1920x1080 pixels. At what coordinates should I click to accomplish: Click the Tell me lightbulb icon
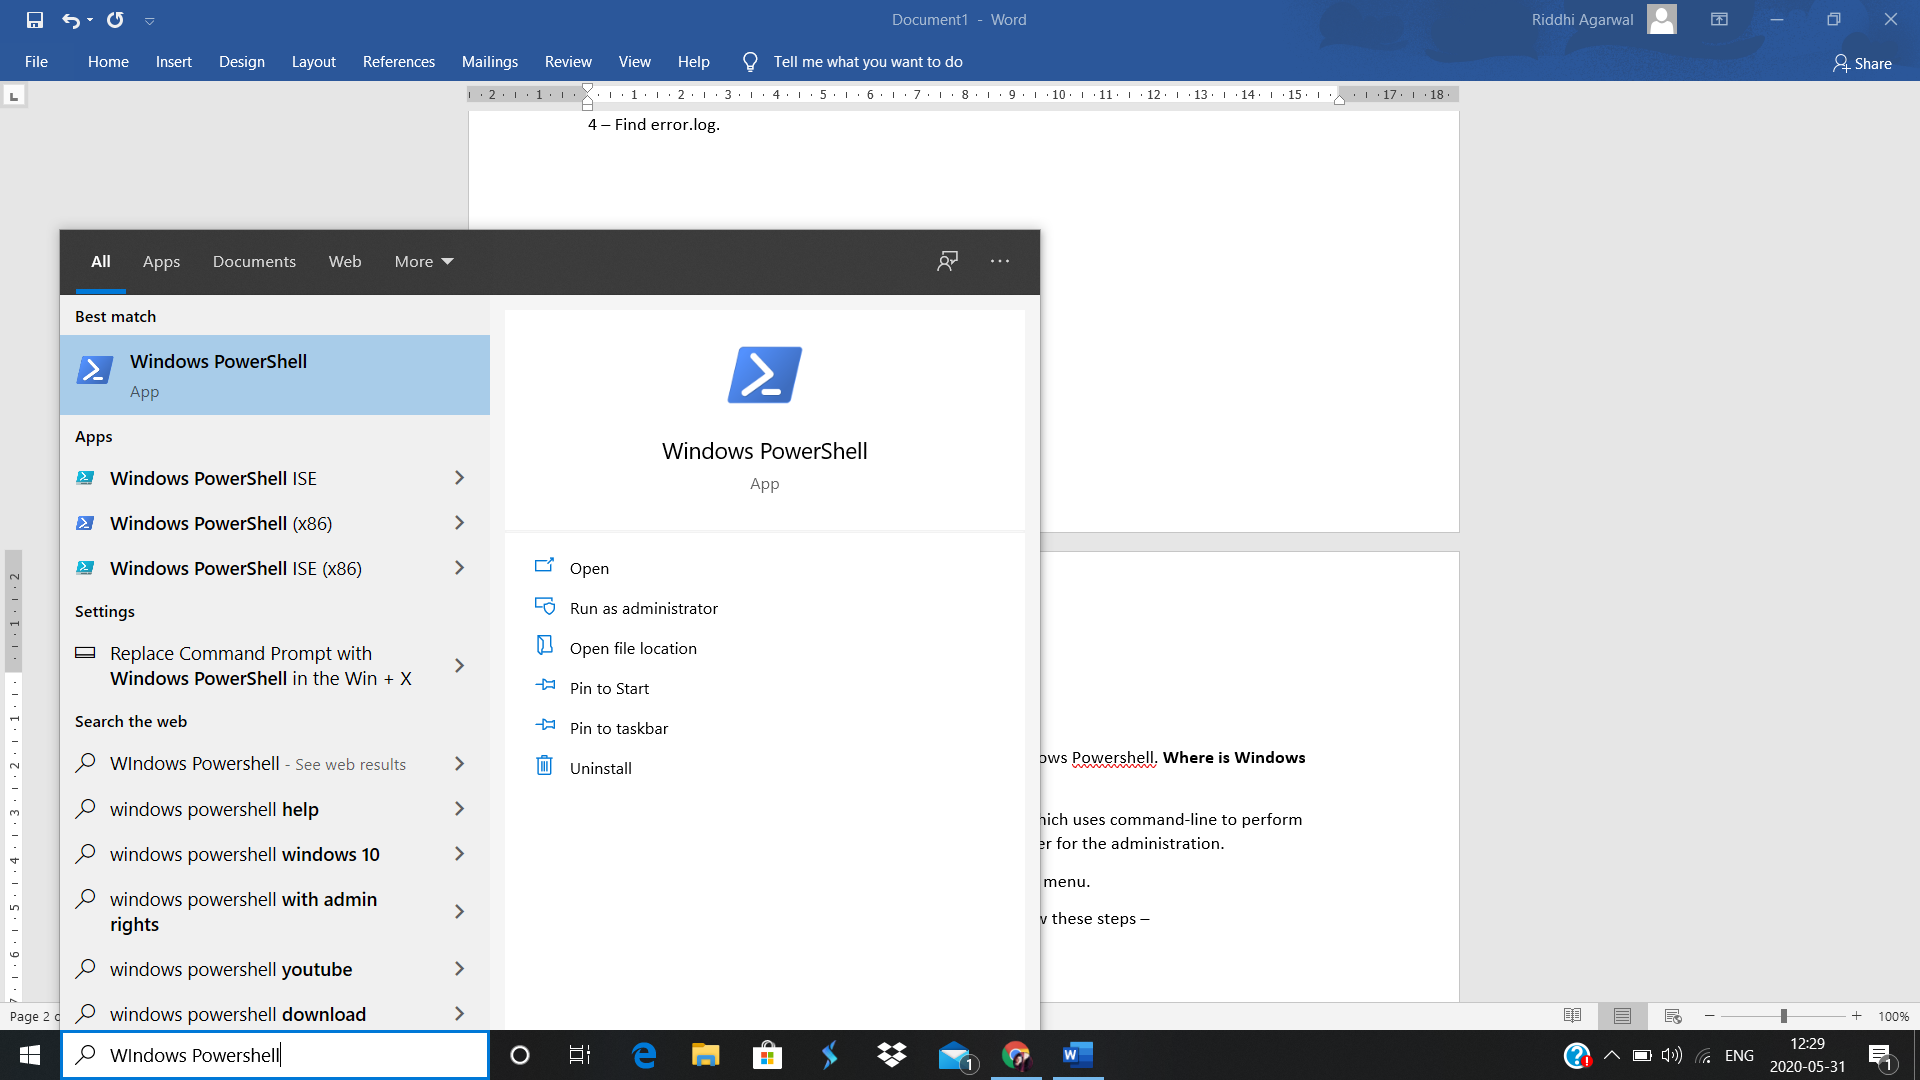tap(750, 62)
